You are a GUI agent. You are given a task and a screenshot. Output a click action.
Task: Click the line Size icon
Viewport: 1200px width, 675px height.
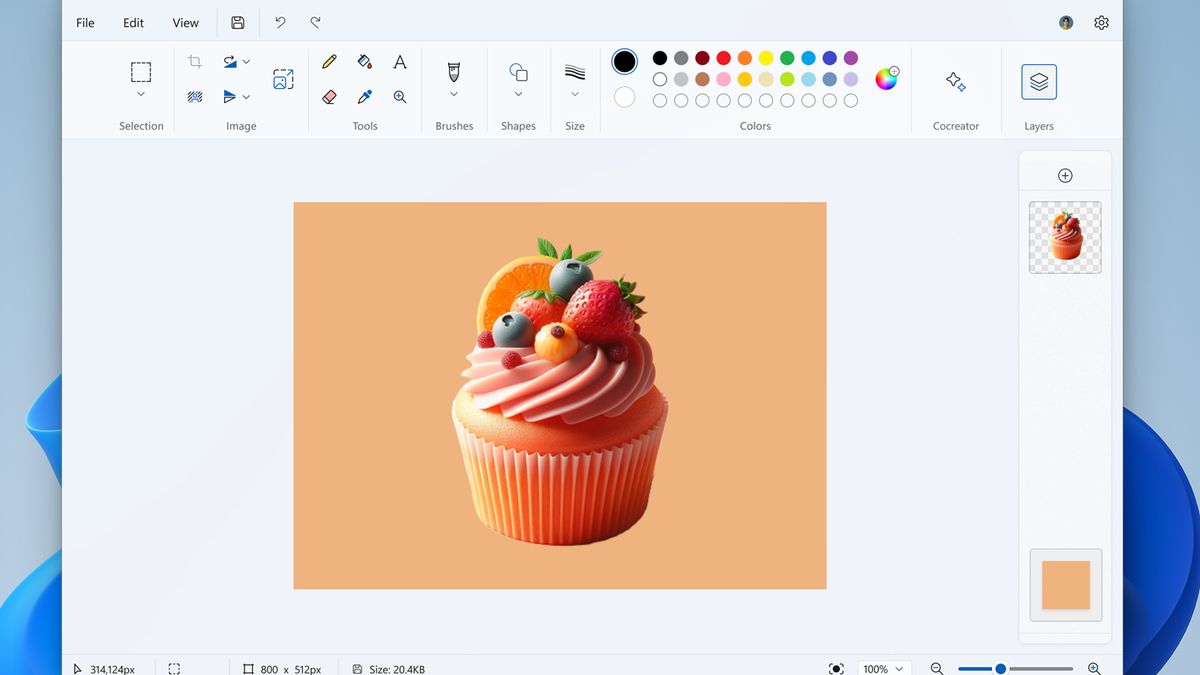[x=575, y=72]
